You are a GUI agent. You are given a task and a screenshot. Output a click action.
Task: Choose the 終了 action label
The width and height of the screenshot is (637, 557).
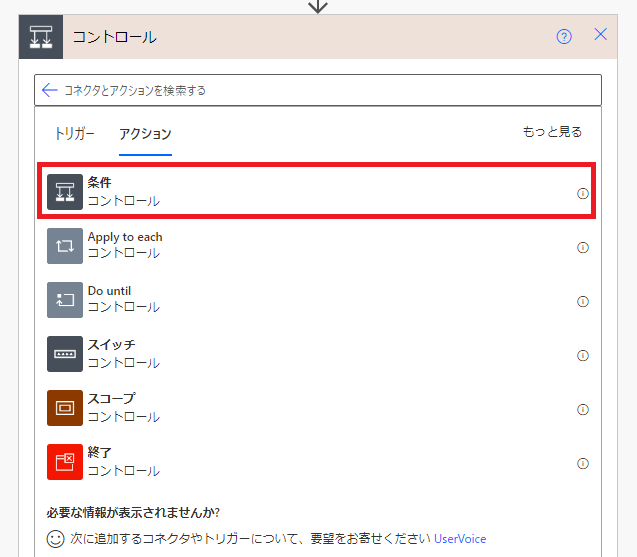pos(100,452)
